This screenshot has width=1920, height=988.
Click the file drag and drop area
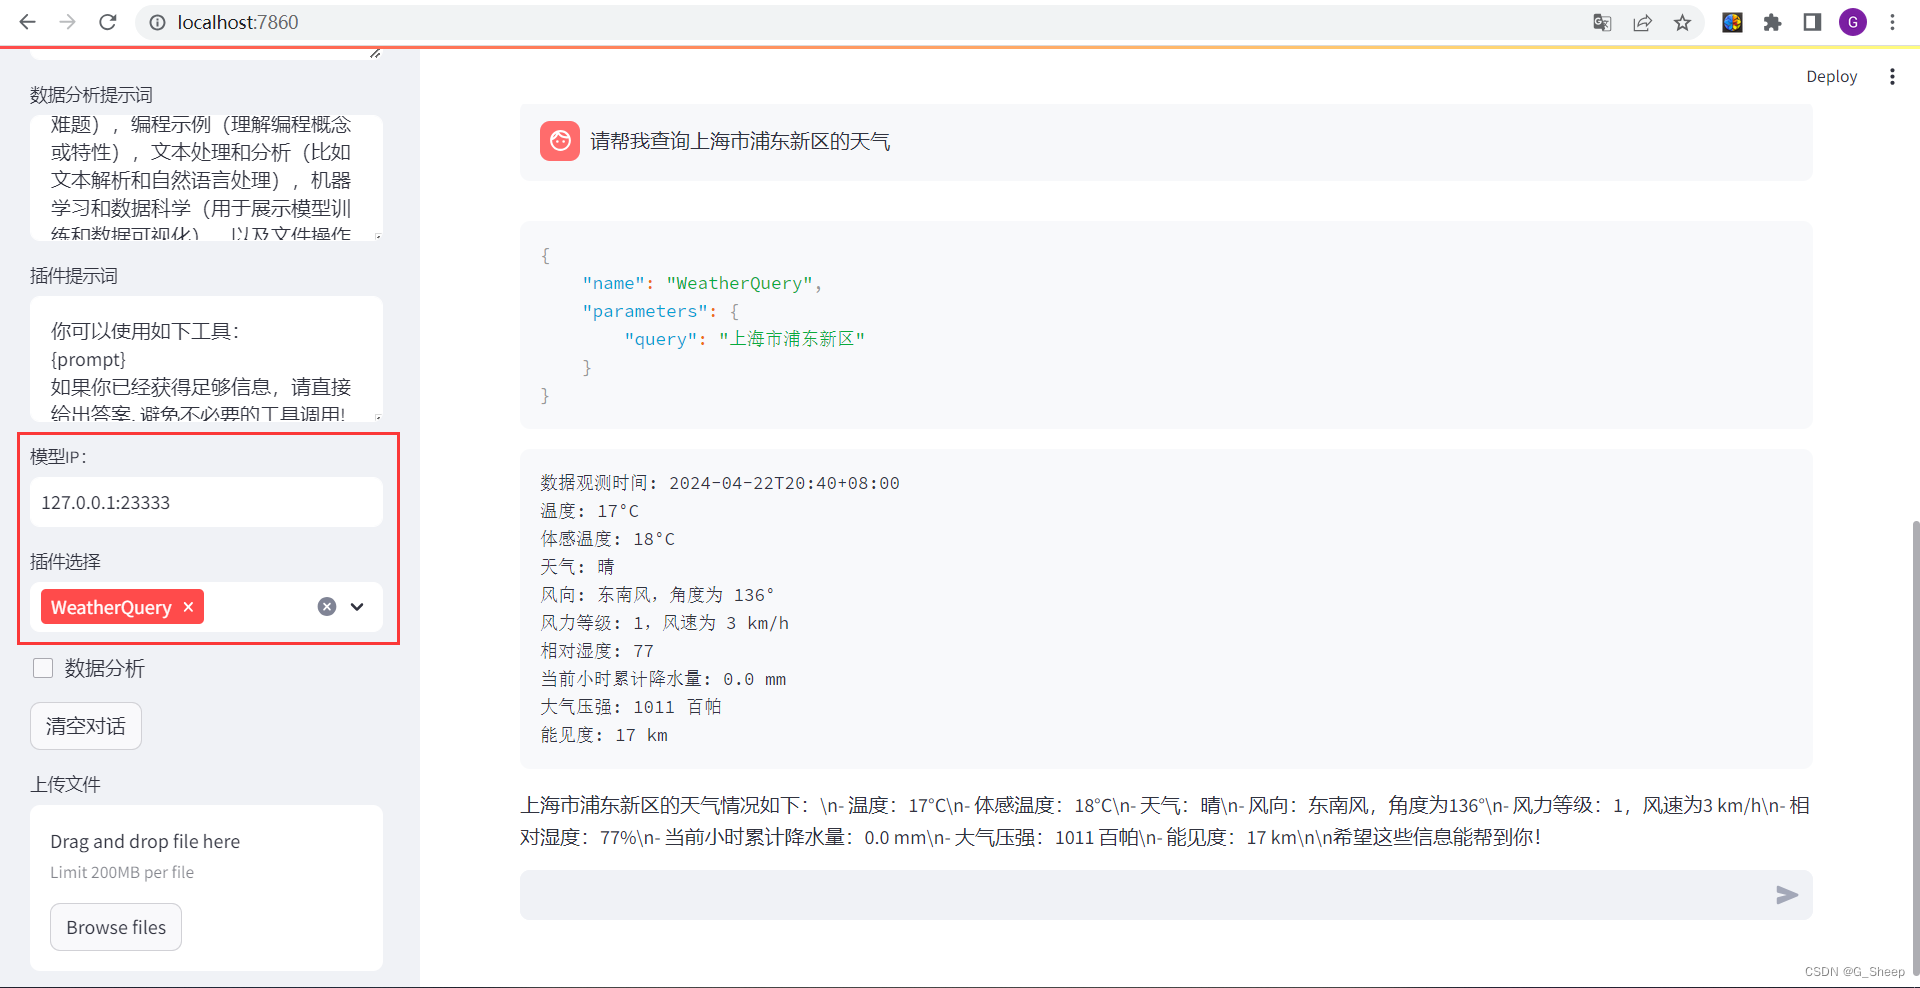(206, 887)
